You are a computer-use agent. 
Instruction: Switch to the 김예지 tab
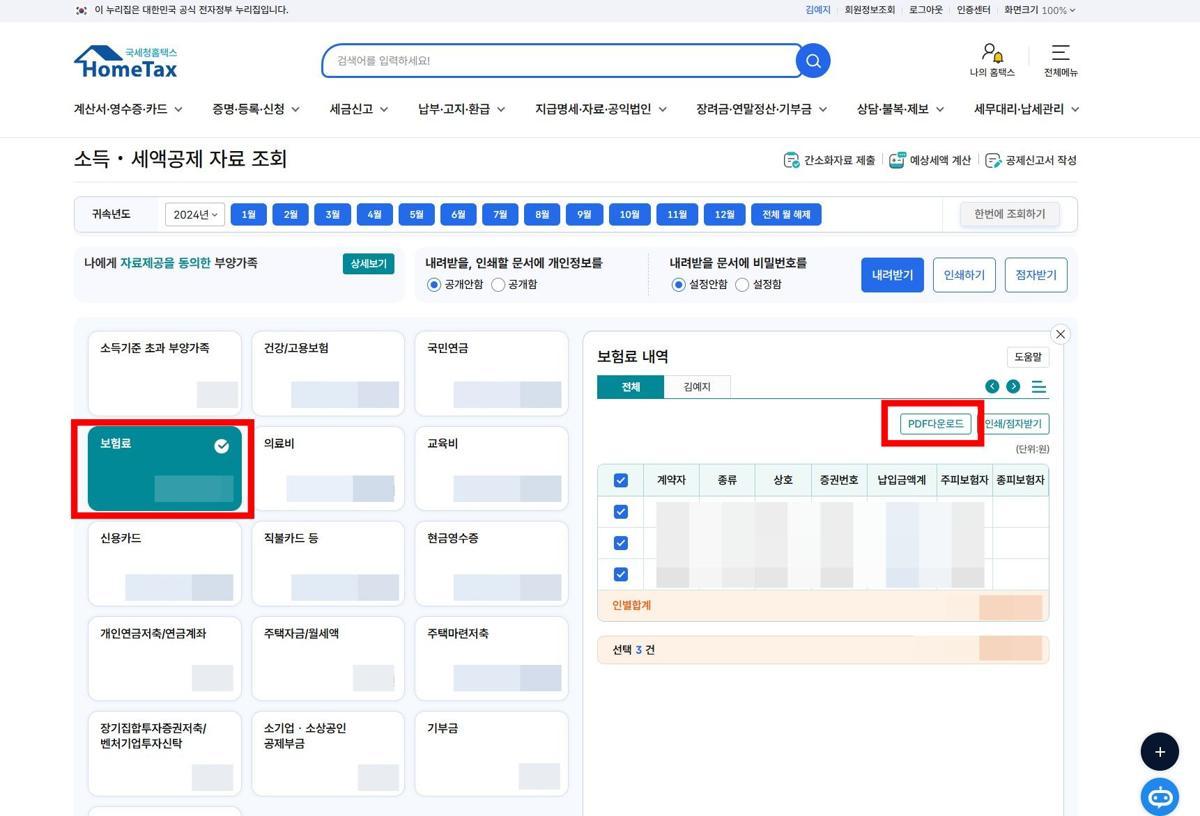pyautogui.click(x=697, y=387)
